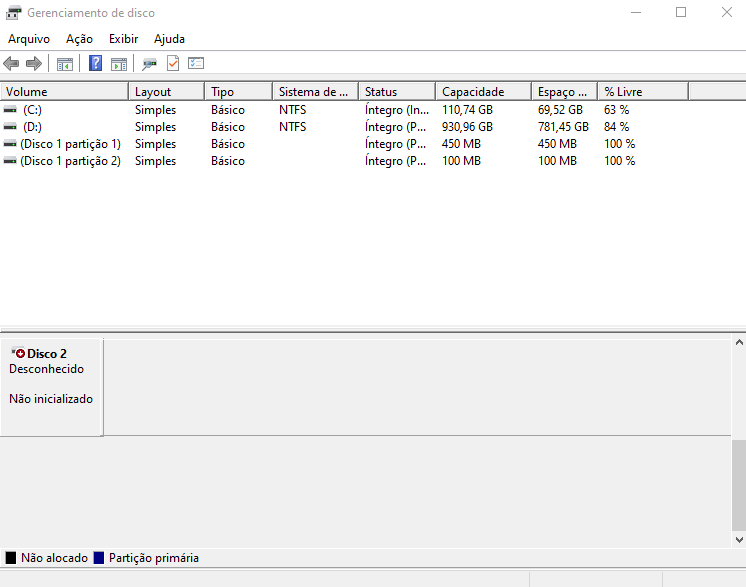Select the (Disco 1 partição 2) row
The height and width of the screenshot is (587, 746).
(x=344, y=161)
